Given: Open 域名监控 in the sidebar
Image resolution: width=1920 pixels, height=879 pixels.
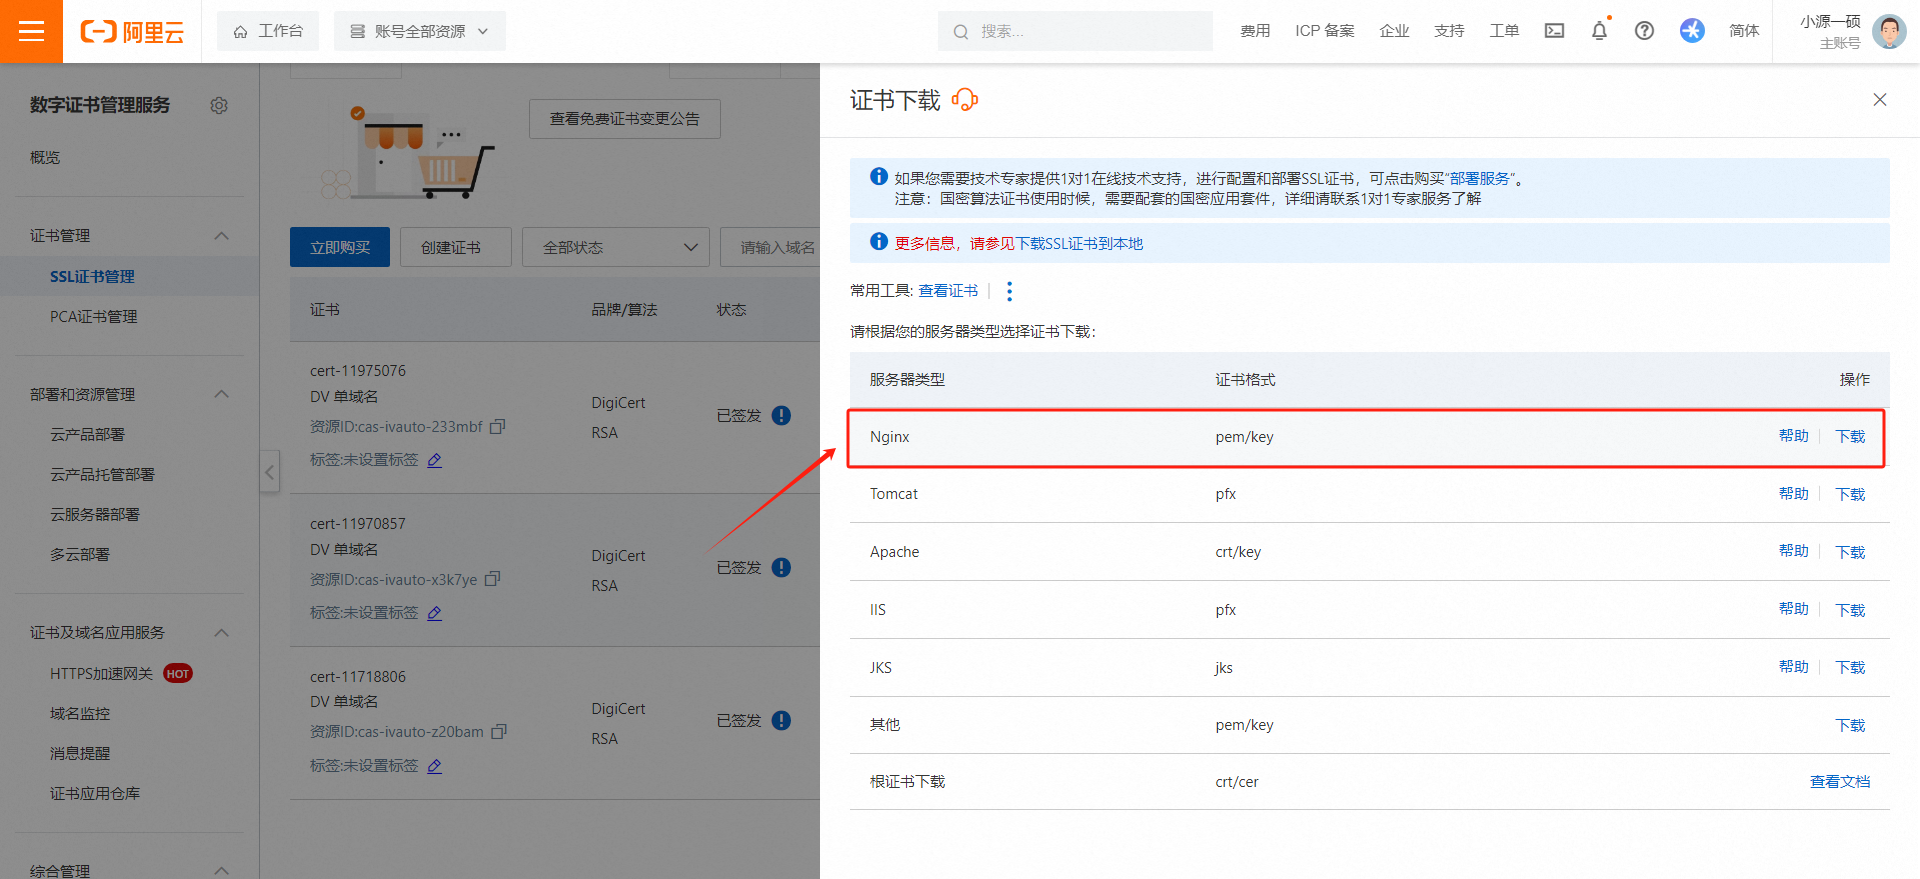Looking at the screenshot, I should 80,713.
